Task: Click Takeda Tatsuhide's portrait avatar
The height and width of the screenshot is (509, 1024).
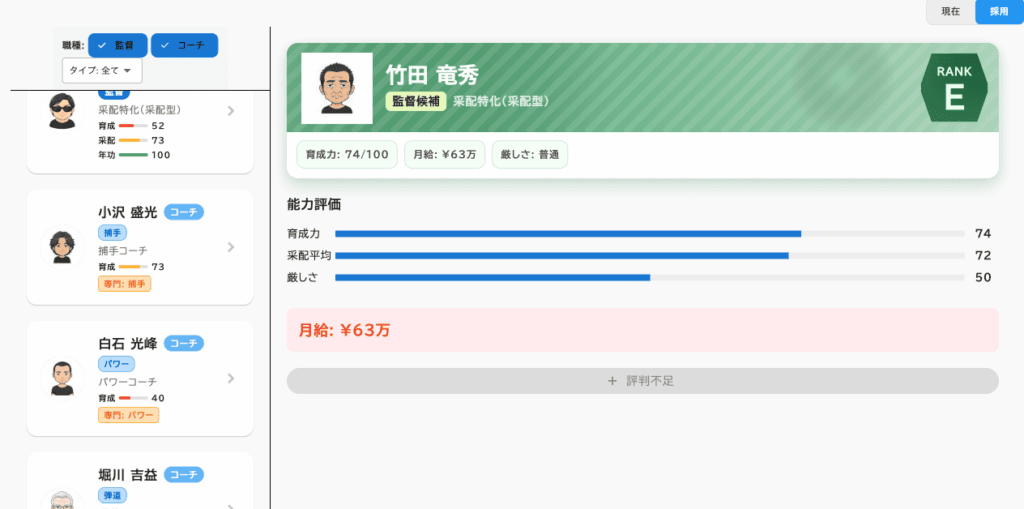Action: pos(337,88)
